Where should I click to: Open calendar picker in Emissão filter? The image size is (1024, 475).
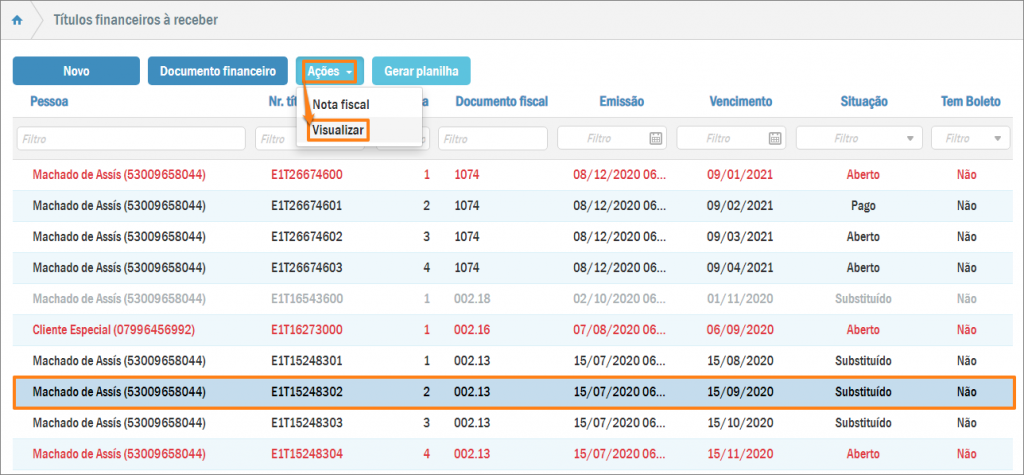[x=656, y=138]
